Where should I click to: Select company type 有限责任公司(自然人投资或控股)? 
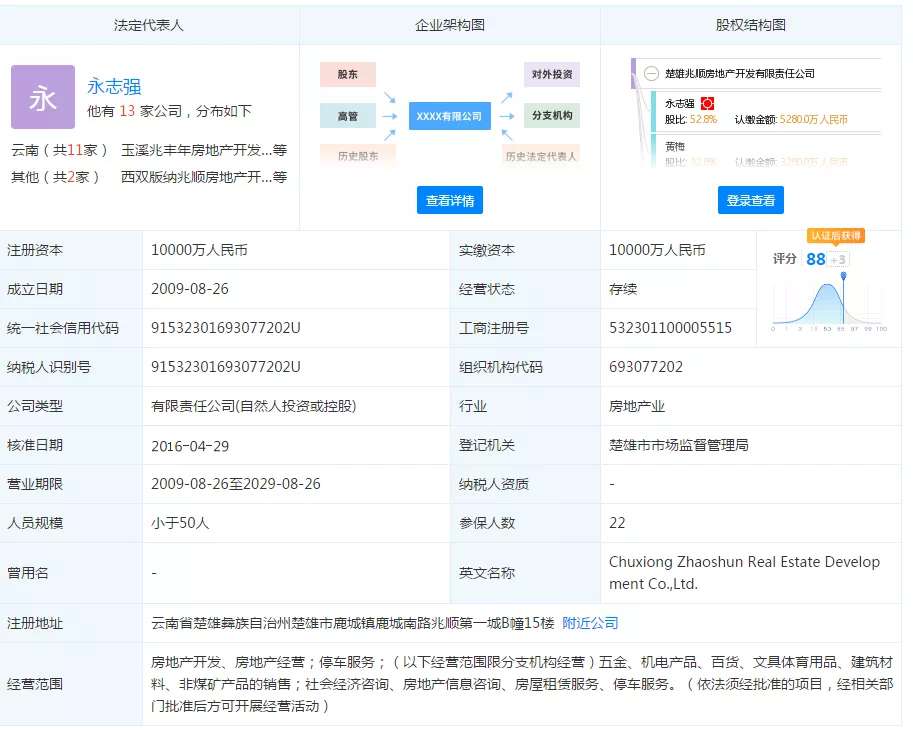(x=253, y=406)
